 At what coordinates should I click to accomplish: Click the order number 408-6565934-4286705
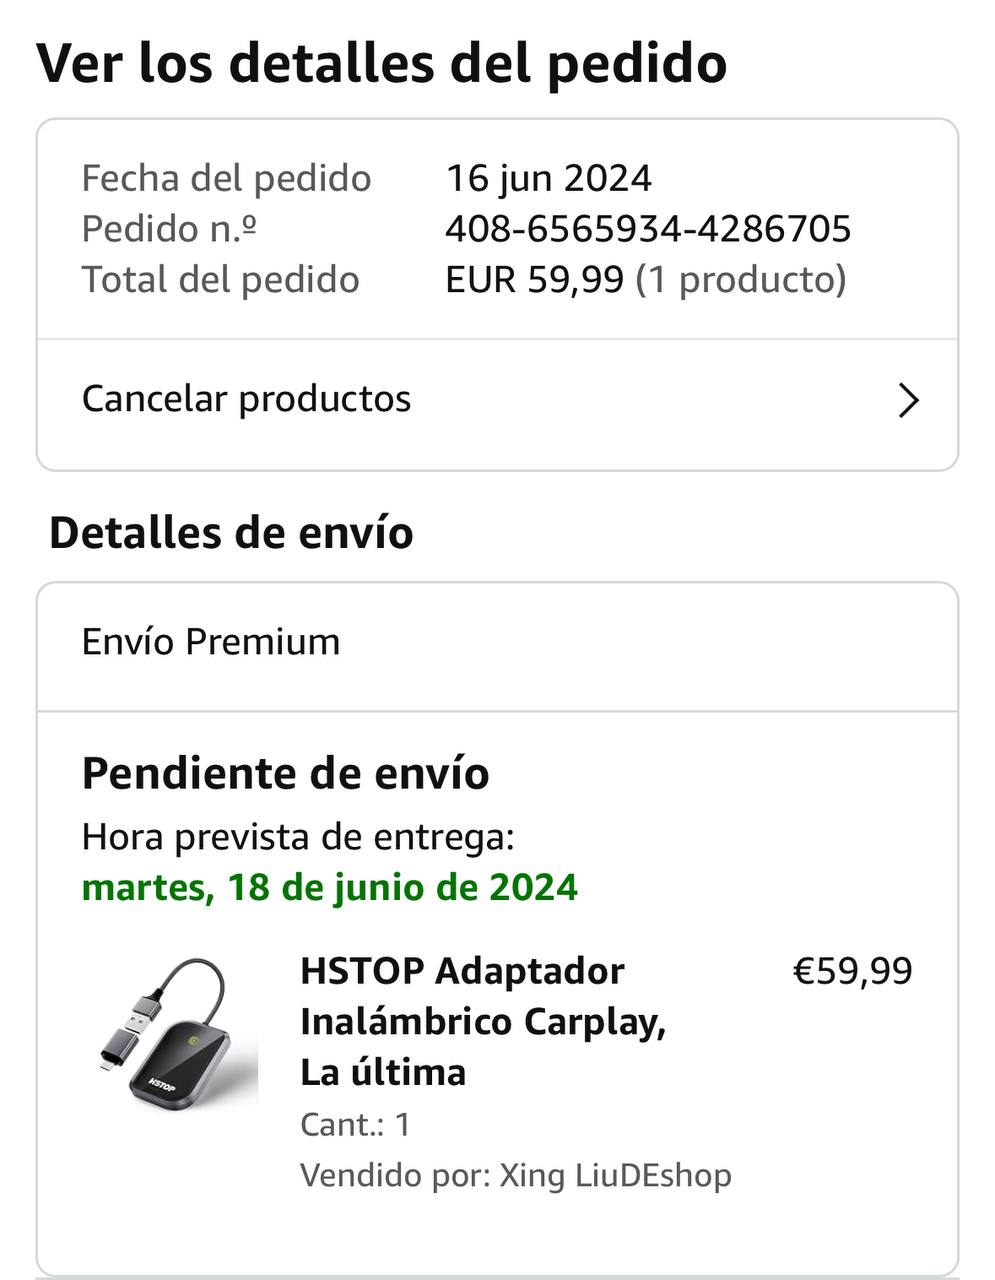pyautogui.click(x=648, y=229)
